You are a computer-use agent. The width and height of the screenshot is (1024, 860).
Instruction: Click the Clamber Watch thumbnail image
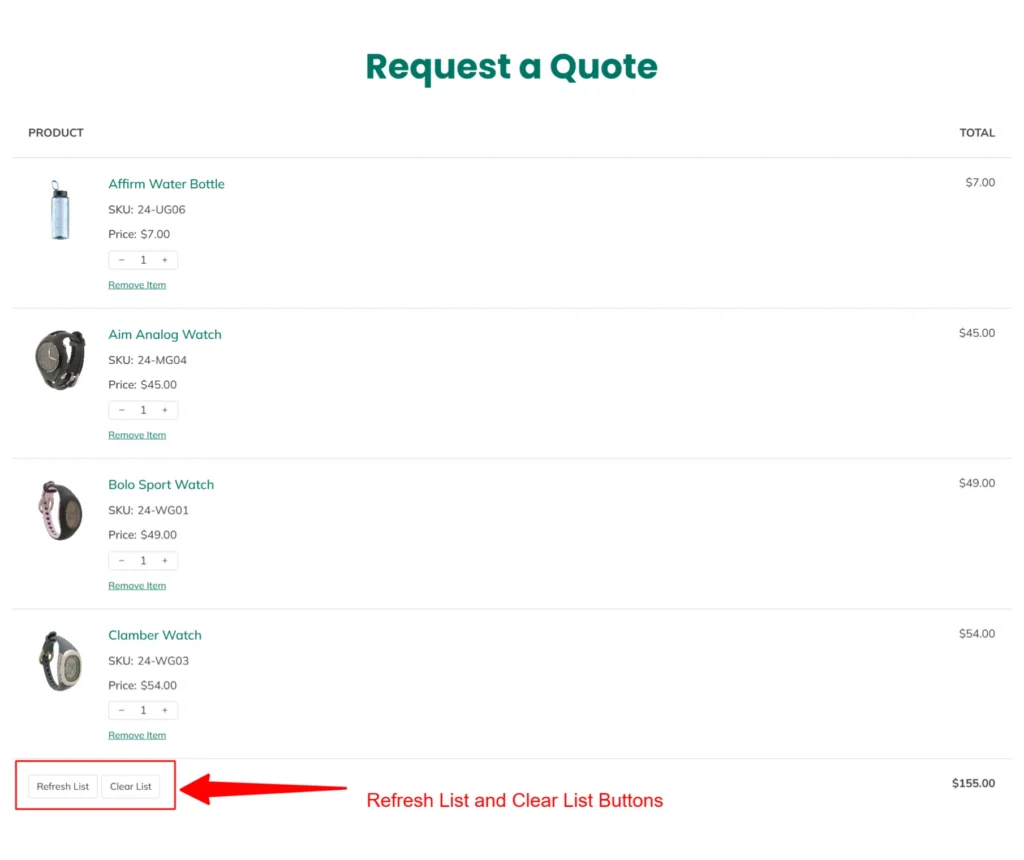pos(59,661)
